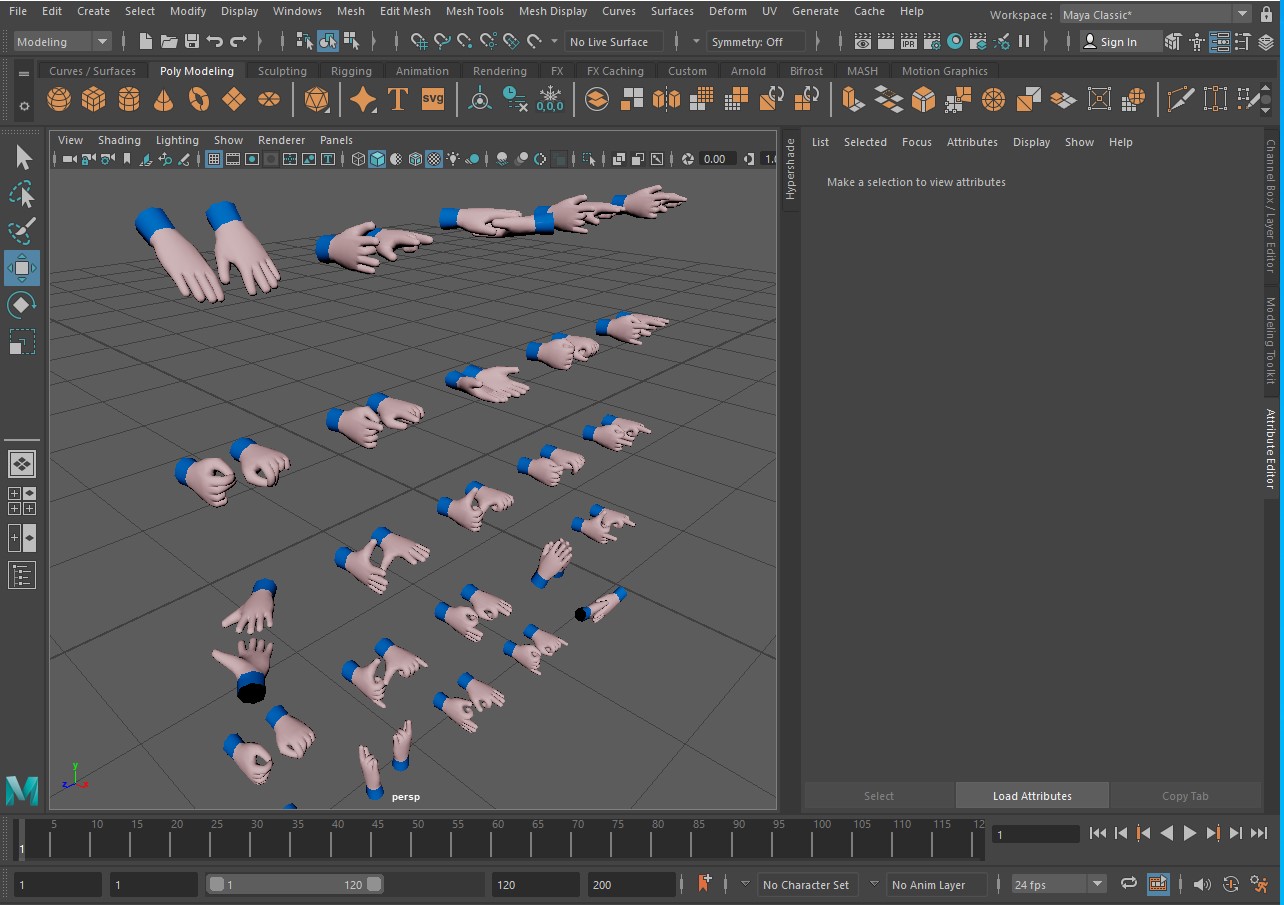1284x905 pixels.
Task: Switch to the Sculpting shelf tab
Action: coord(282,71)
